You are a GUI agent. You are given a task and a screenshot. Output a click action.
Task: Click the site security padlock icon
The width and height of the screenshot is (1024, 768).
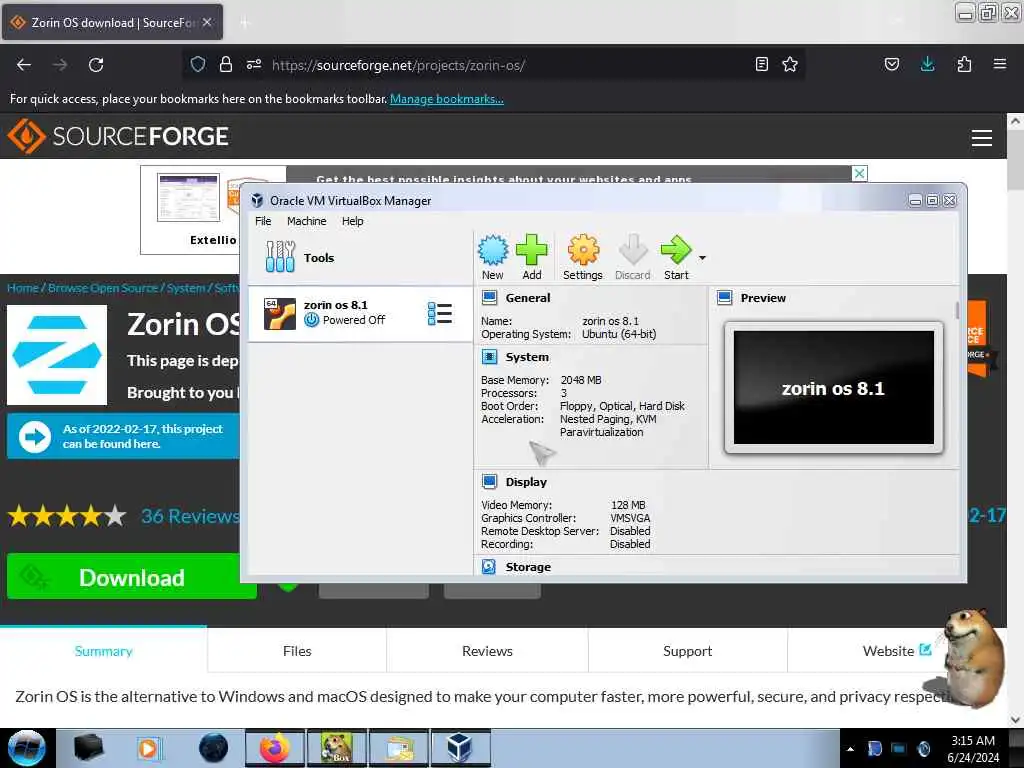[226, 64]
